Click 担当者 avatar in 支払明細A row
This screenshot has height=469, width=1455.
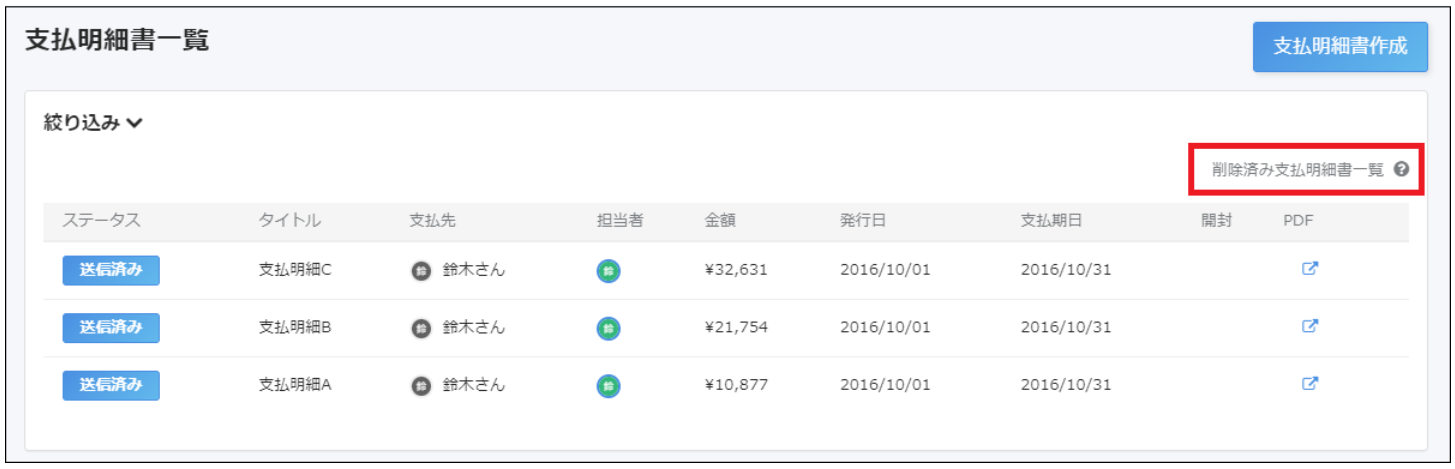tap(608, 385)
